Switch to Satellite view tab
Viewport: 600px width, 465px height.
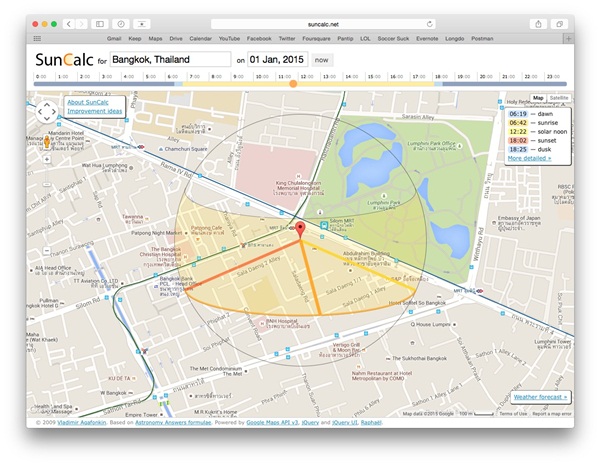(559, 98)
